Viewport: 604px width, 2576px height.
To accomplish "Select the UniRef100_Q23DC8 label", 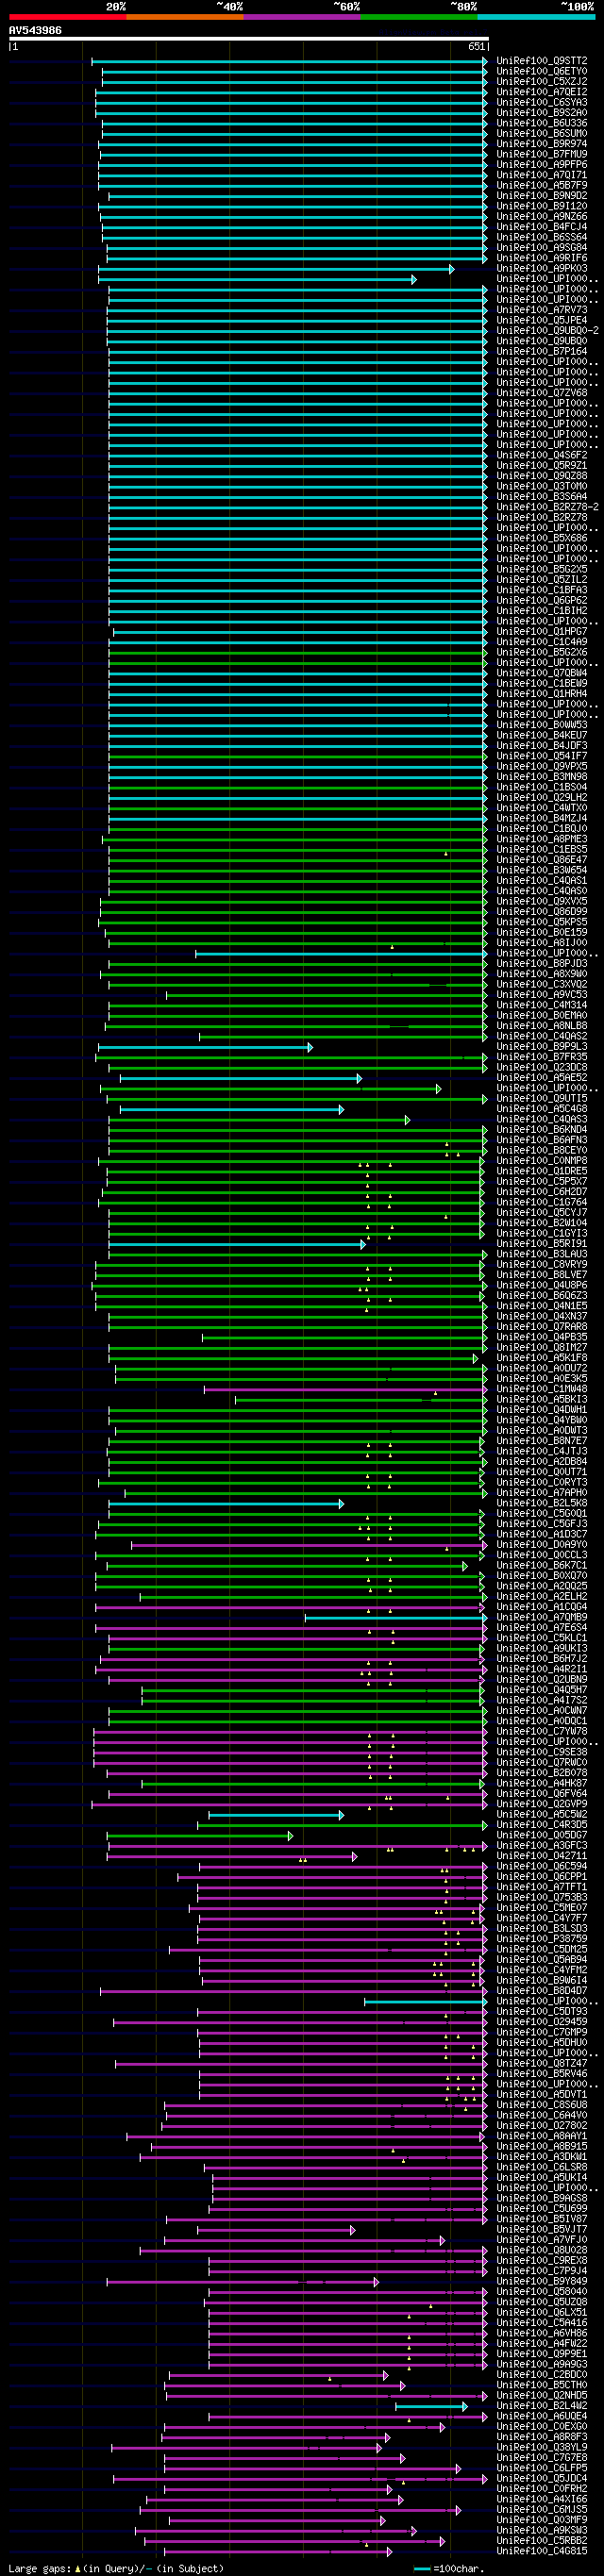I will 541,1068.
